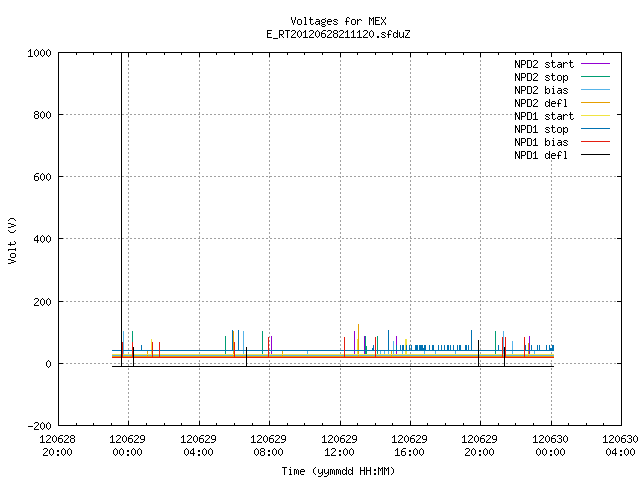Click the black NPD1 defl baseline below zero
This screenshot has height=480, width=640.
pyautogui.click(x=333, y=366)
